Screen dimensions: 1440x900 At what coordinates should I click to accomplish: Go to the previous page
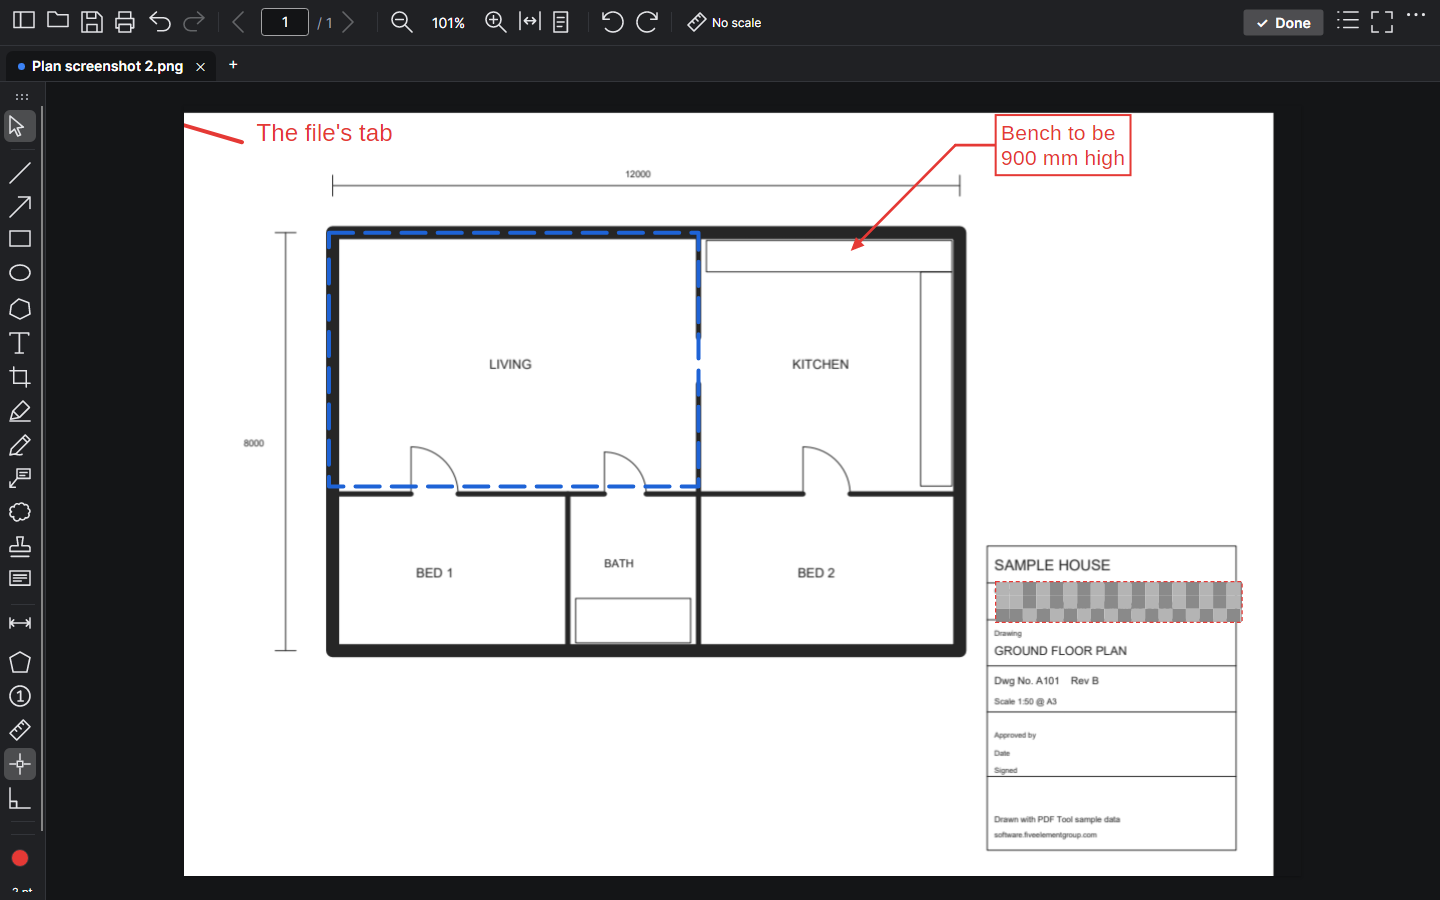coord(238,22)
